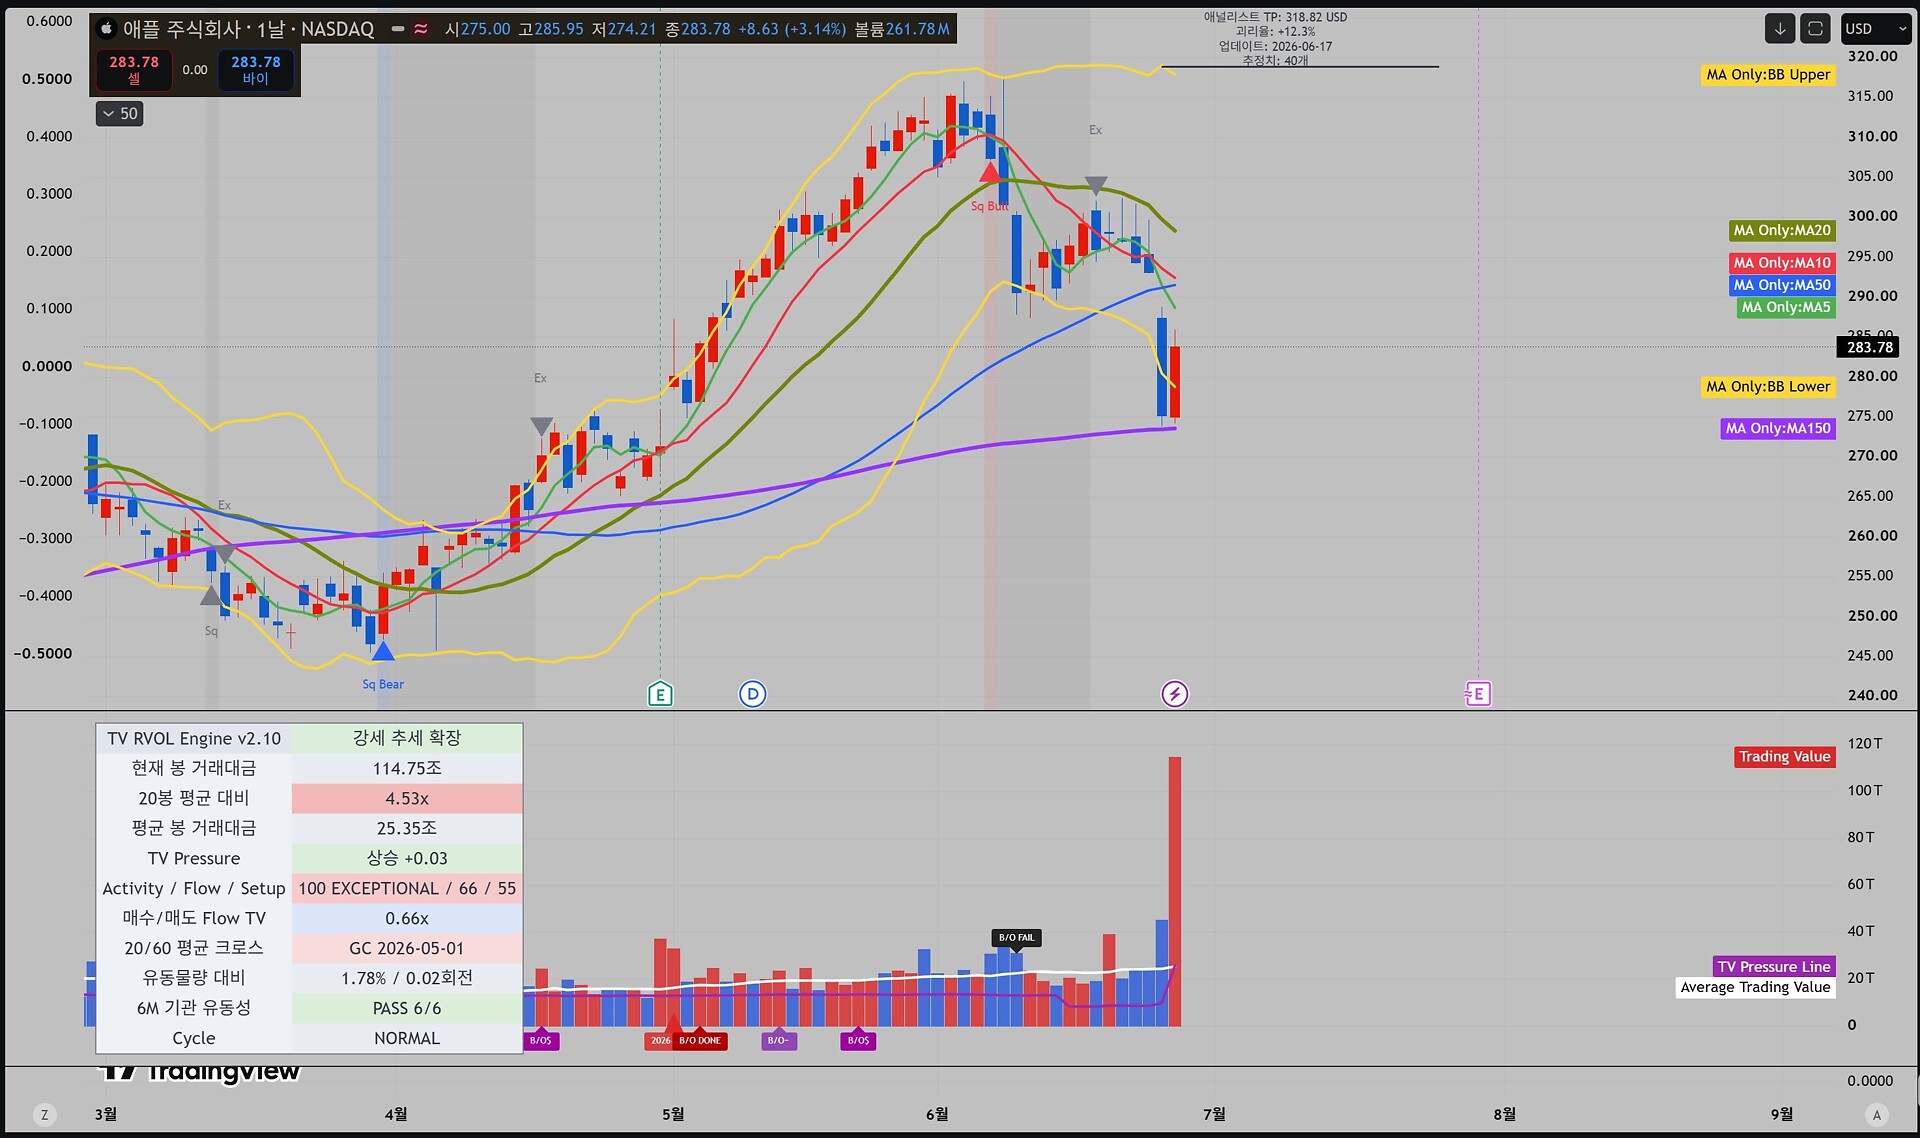Click the B/O$ marker right of B/O-

pyautogui.click(x=859, y=1041)
